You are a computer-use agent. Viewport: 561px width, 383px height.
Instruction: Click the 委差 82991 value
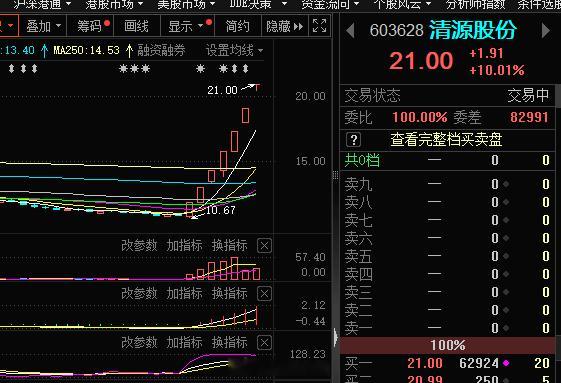point(529,117)
